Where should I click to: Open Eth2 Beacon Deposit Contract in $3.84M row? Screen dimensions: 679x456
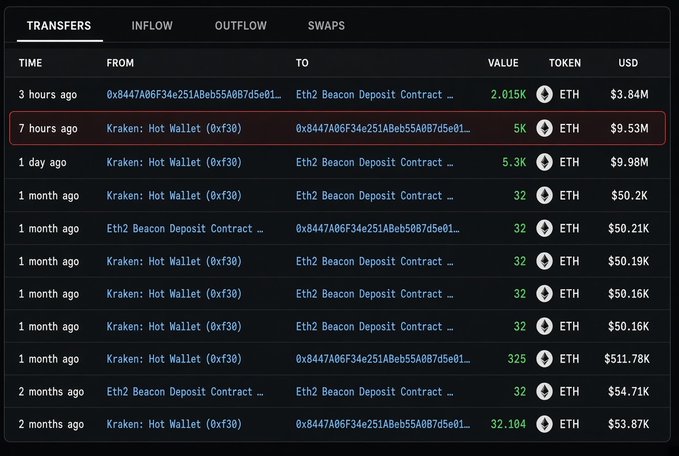pyautogui.click(x=375, y=94)
